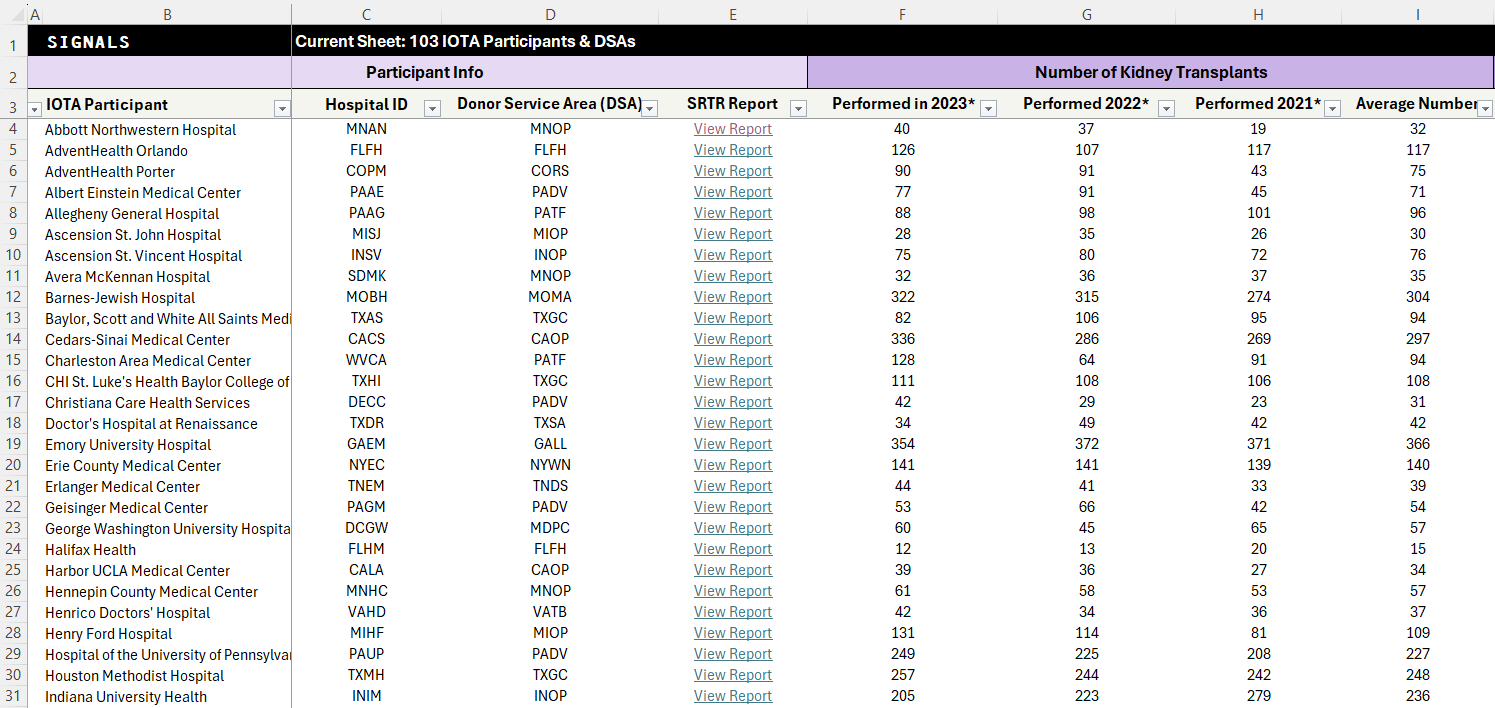The height and width of the screenshot is (708, 1495).
Task: Select the Albert Einstein Medical Center cell
Action: pyautogui.click(x=167, y=193)
